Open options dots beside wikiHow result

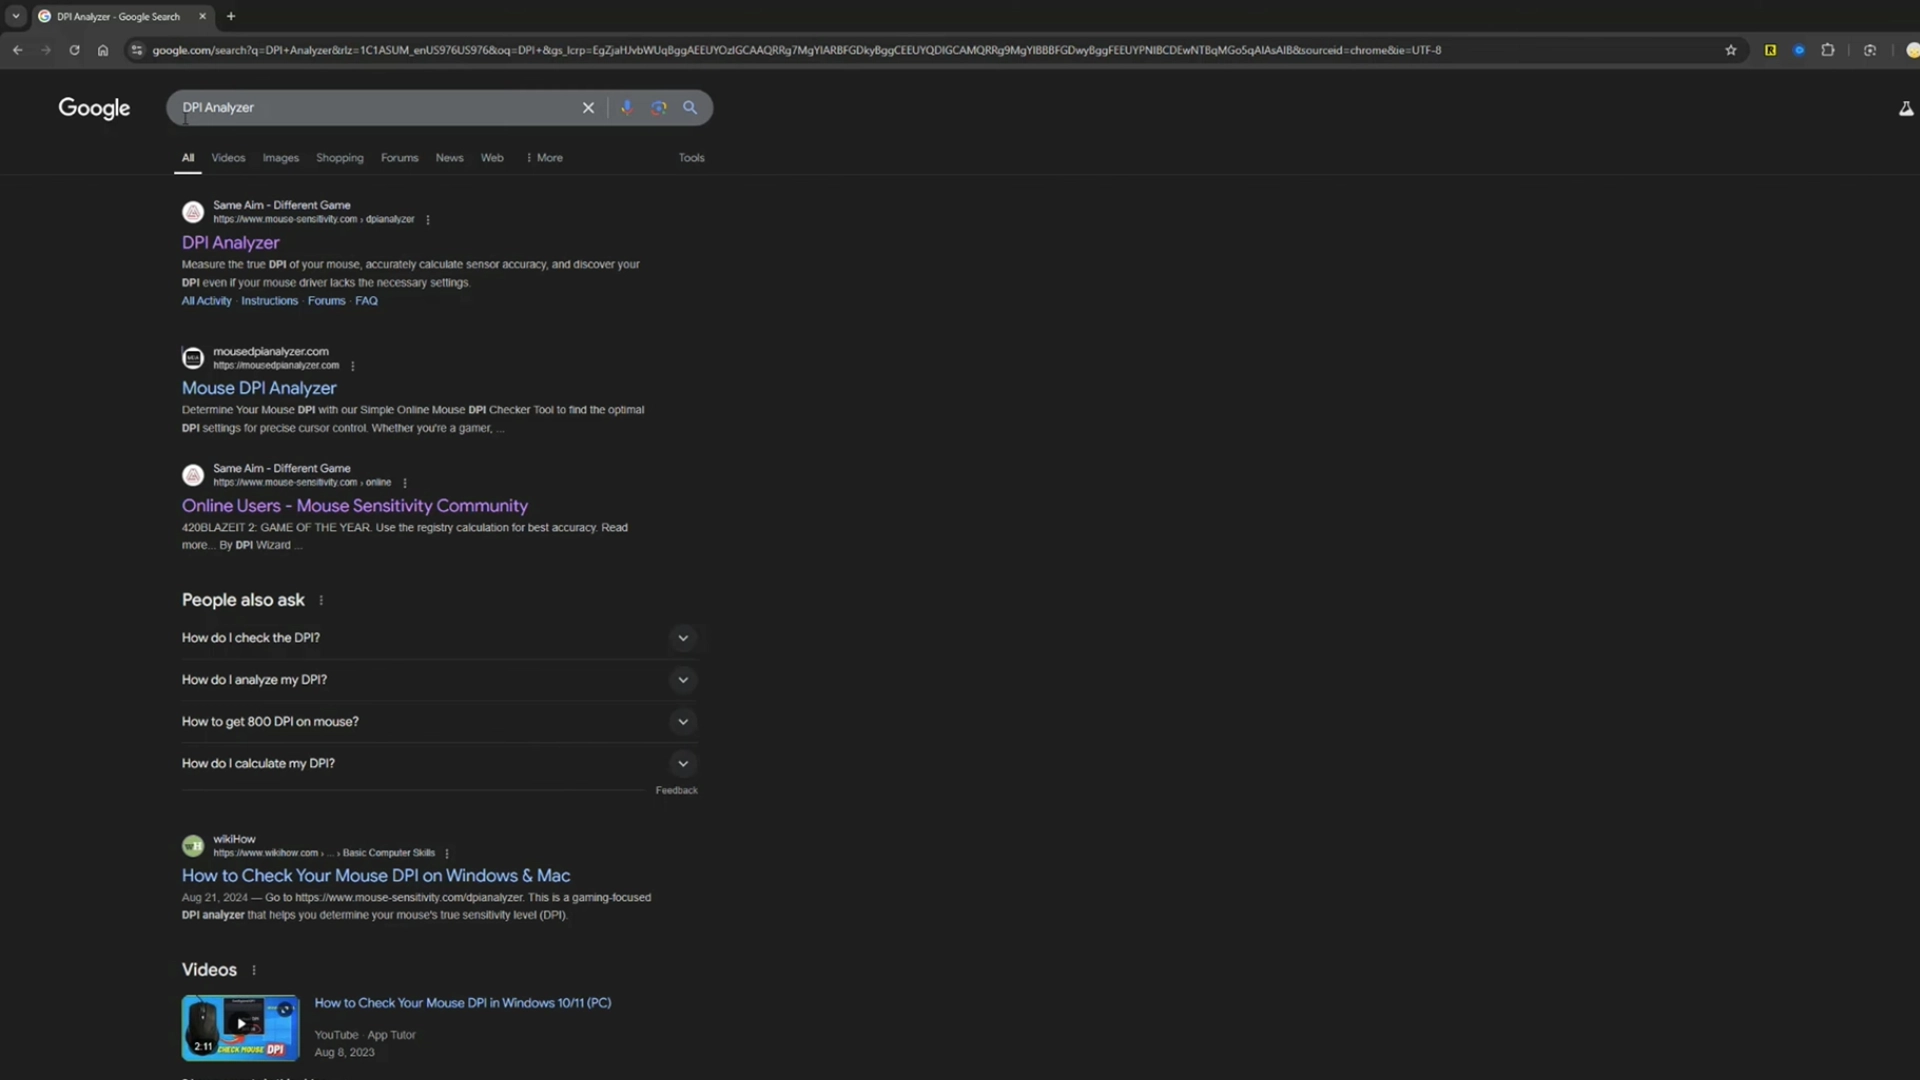pyautogui.click(x=447, y=854)
